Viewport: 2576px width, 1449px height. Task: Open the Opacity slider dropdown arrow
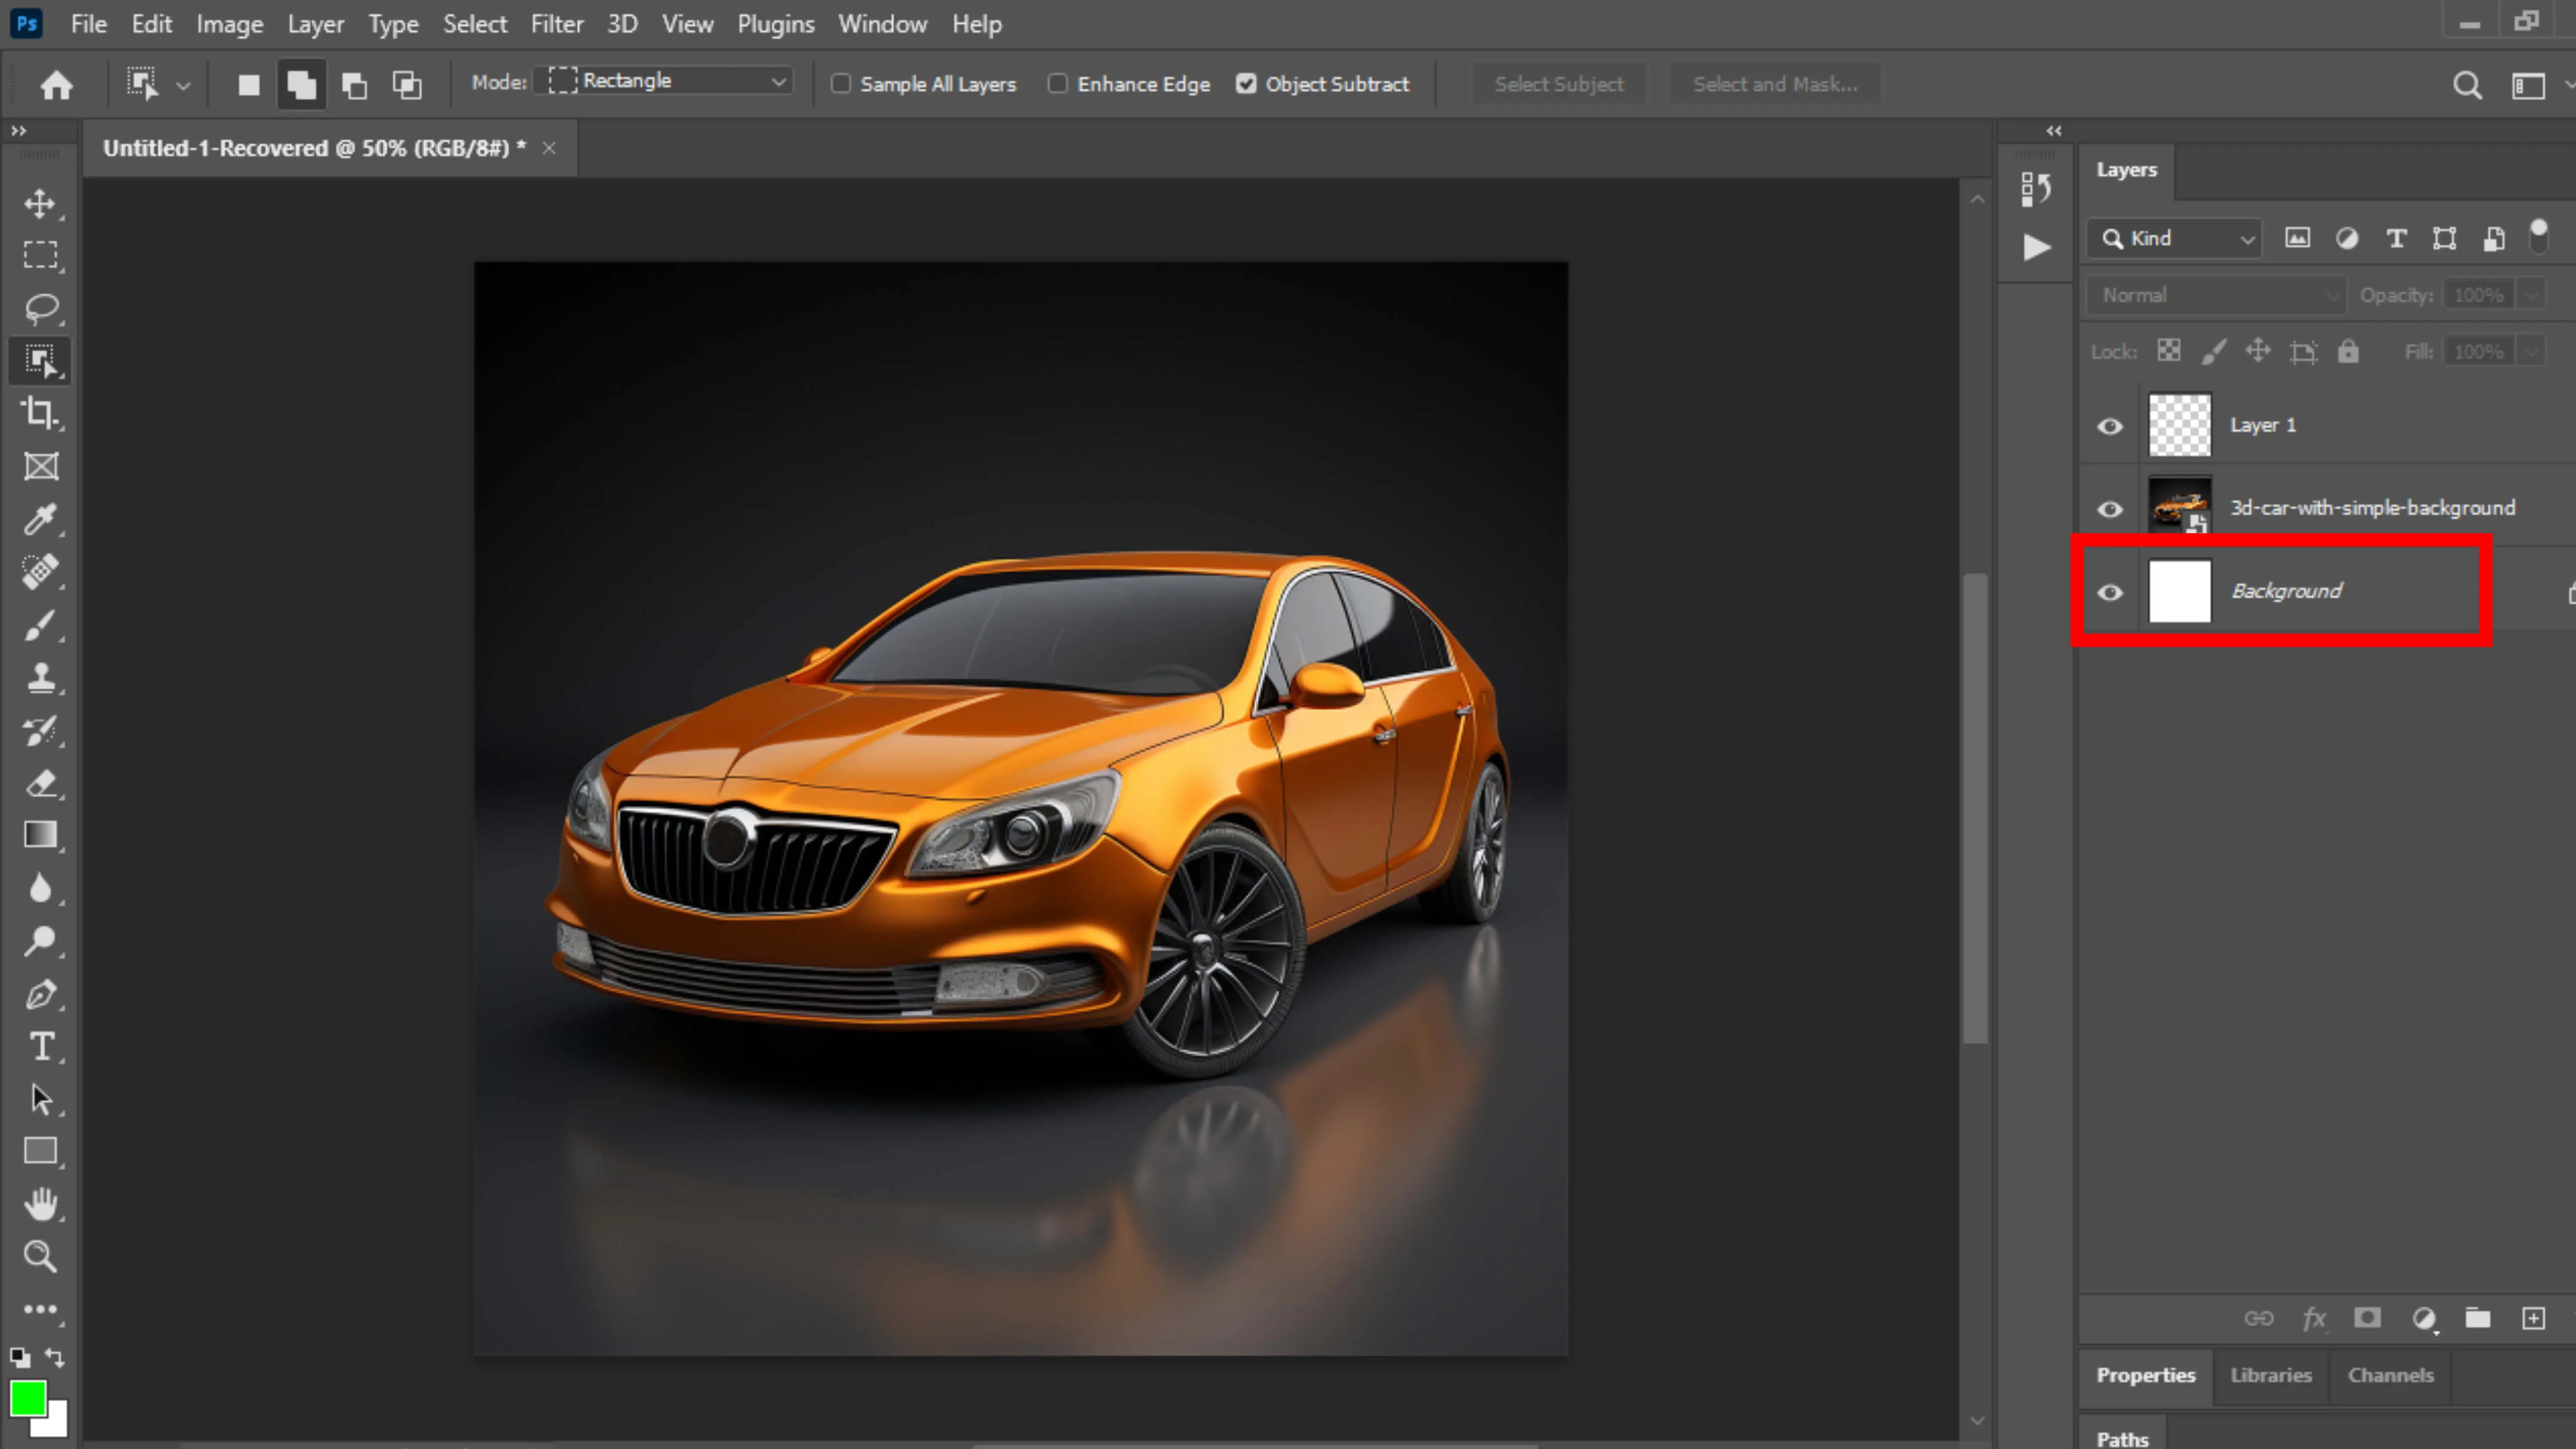pyautogui.click(x=2532, y=295)
